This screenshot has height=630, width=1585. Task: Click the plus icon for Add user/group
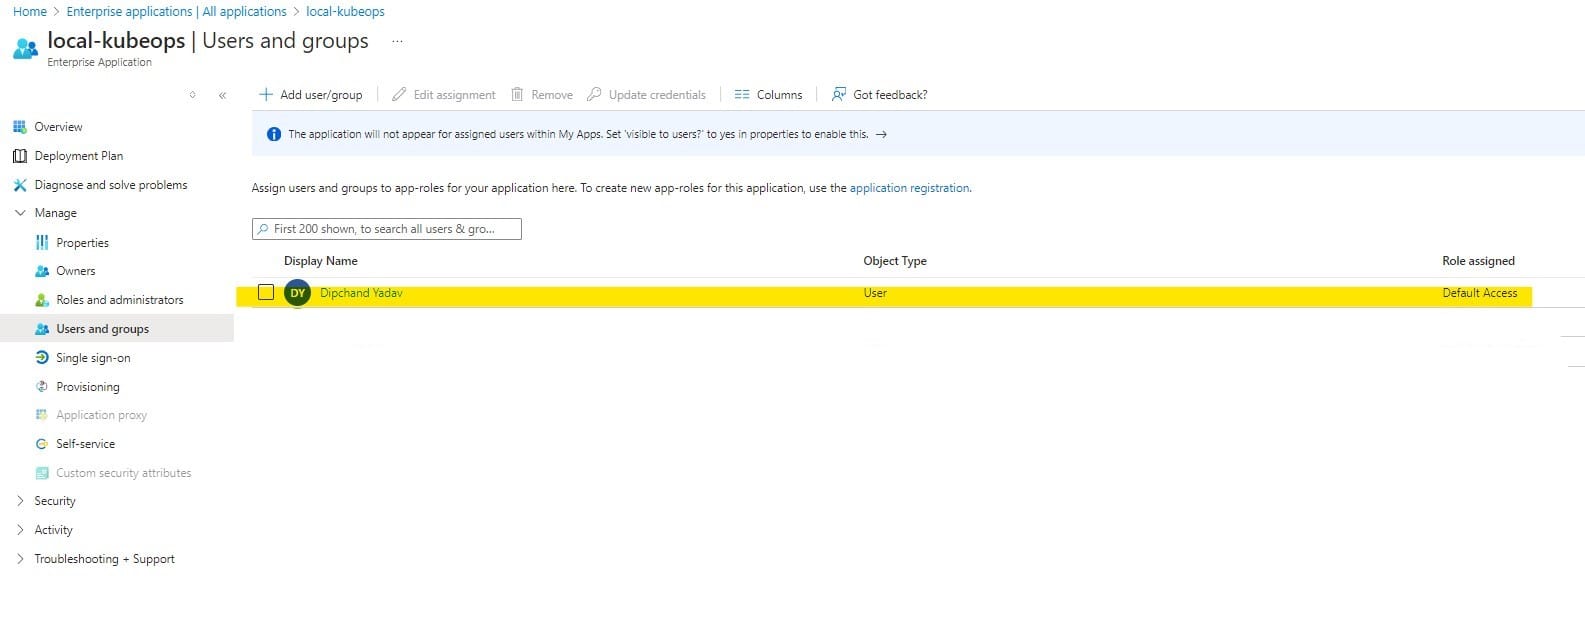266,95
